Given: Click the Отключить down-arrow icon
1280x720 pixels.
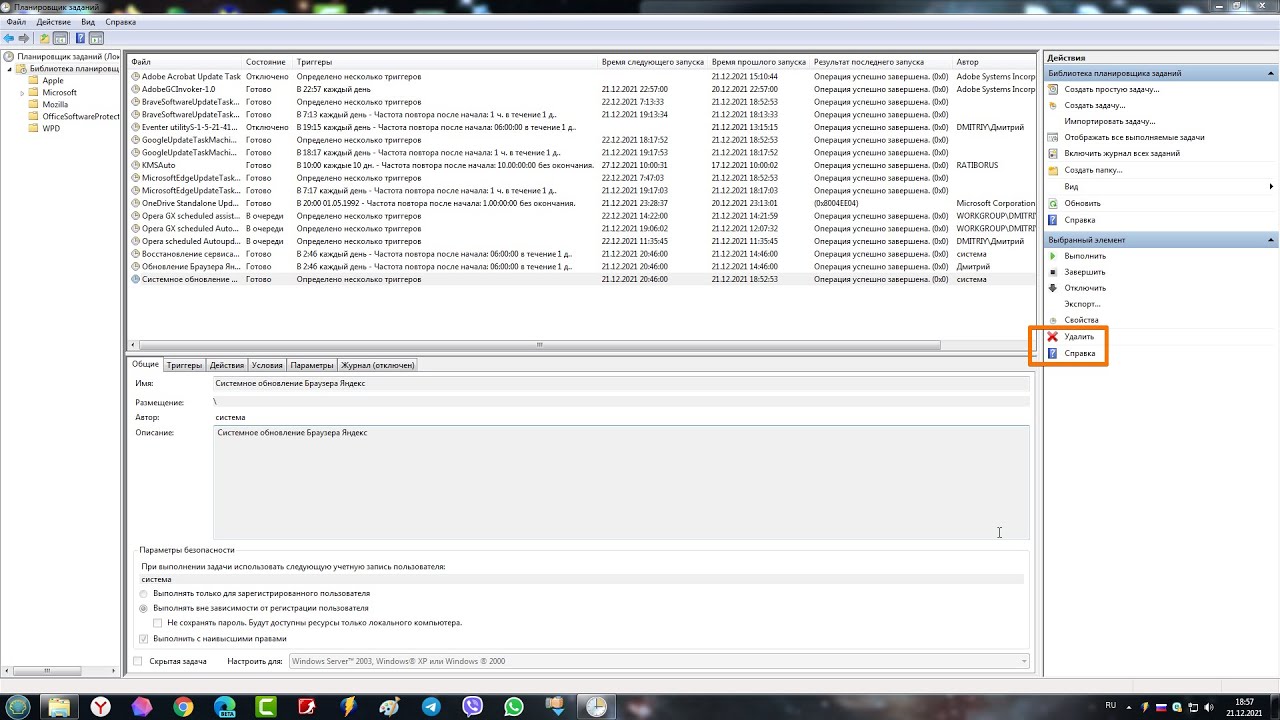Looking at the screenshot, I should 1053,288.
